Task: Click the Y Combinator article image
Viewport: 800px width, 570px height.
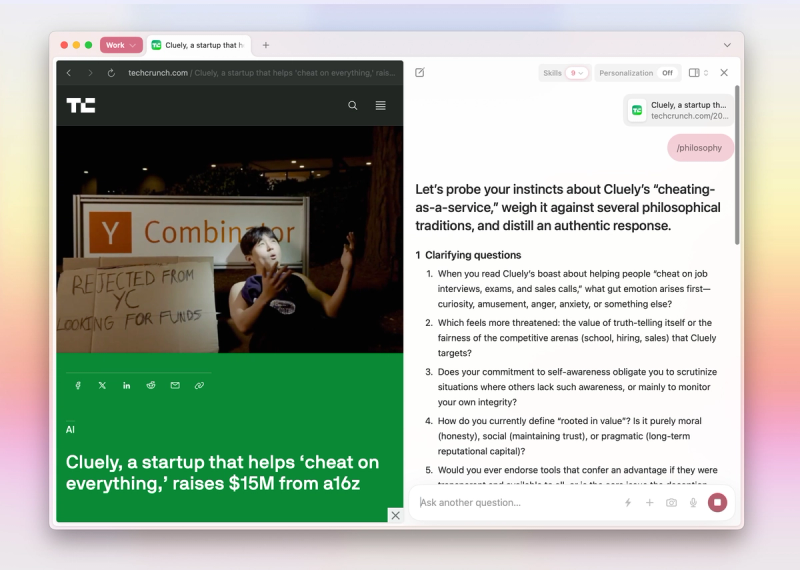Action: pos(230,239)
